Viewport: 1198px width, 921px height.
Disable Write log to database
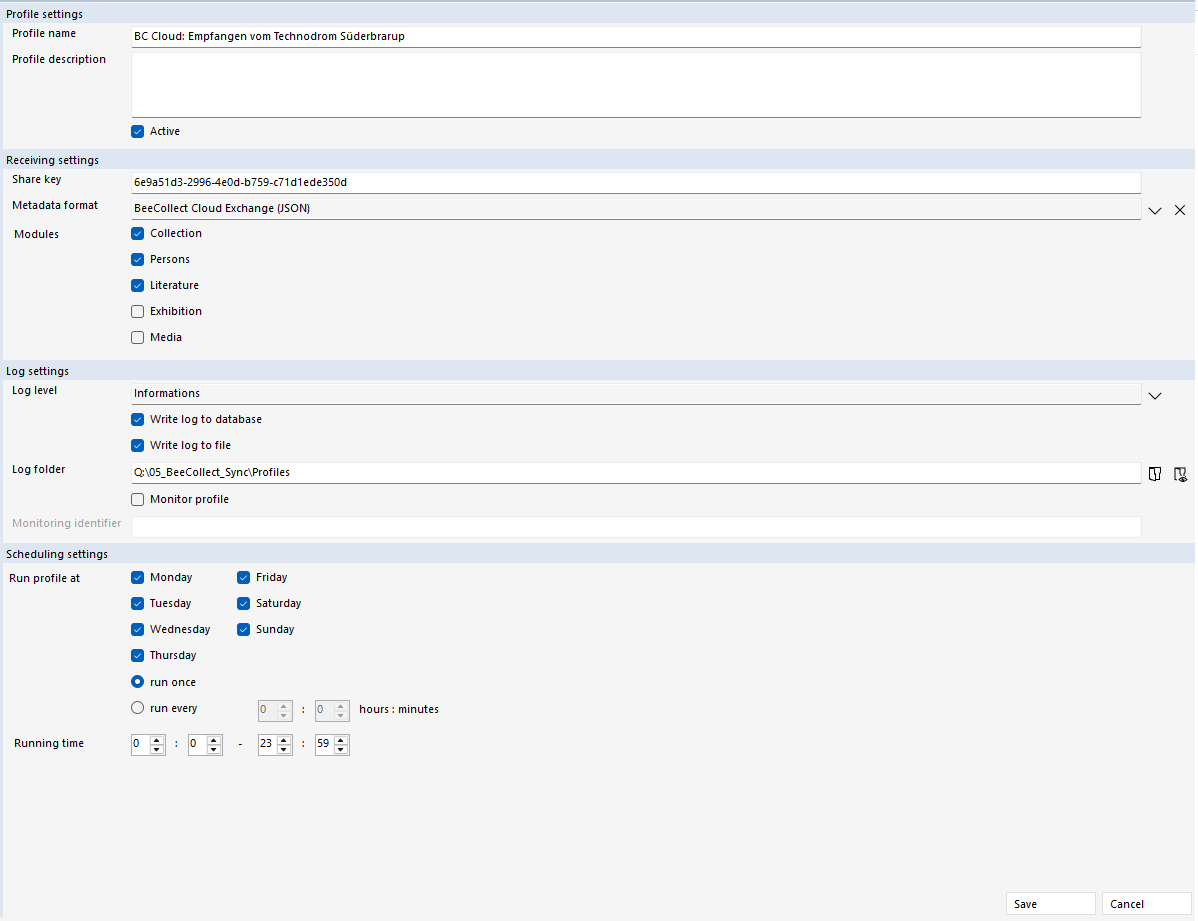click(137, 419)
